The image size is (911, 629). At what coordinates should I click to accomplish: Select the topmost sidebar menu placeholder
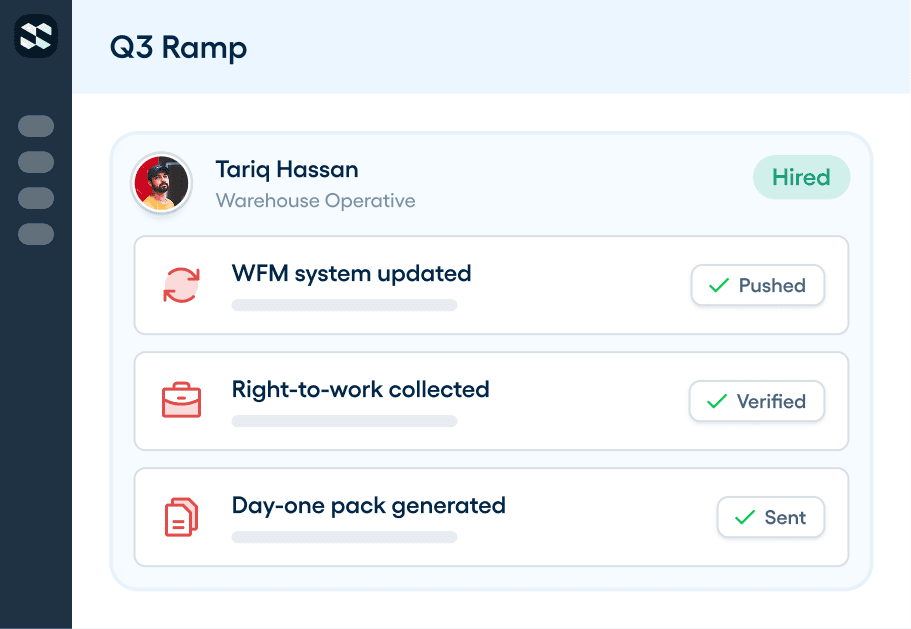pyautogui.click(x=36, y=126)
